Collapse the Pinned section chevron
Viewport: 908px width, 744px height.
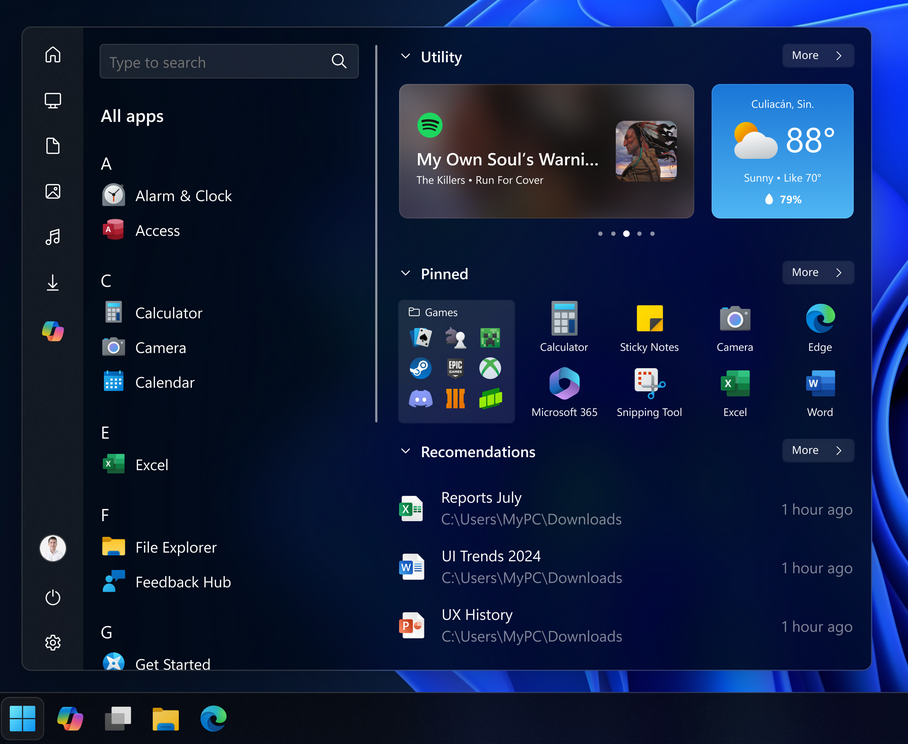pos(406,273)
